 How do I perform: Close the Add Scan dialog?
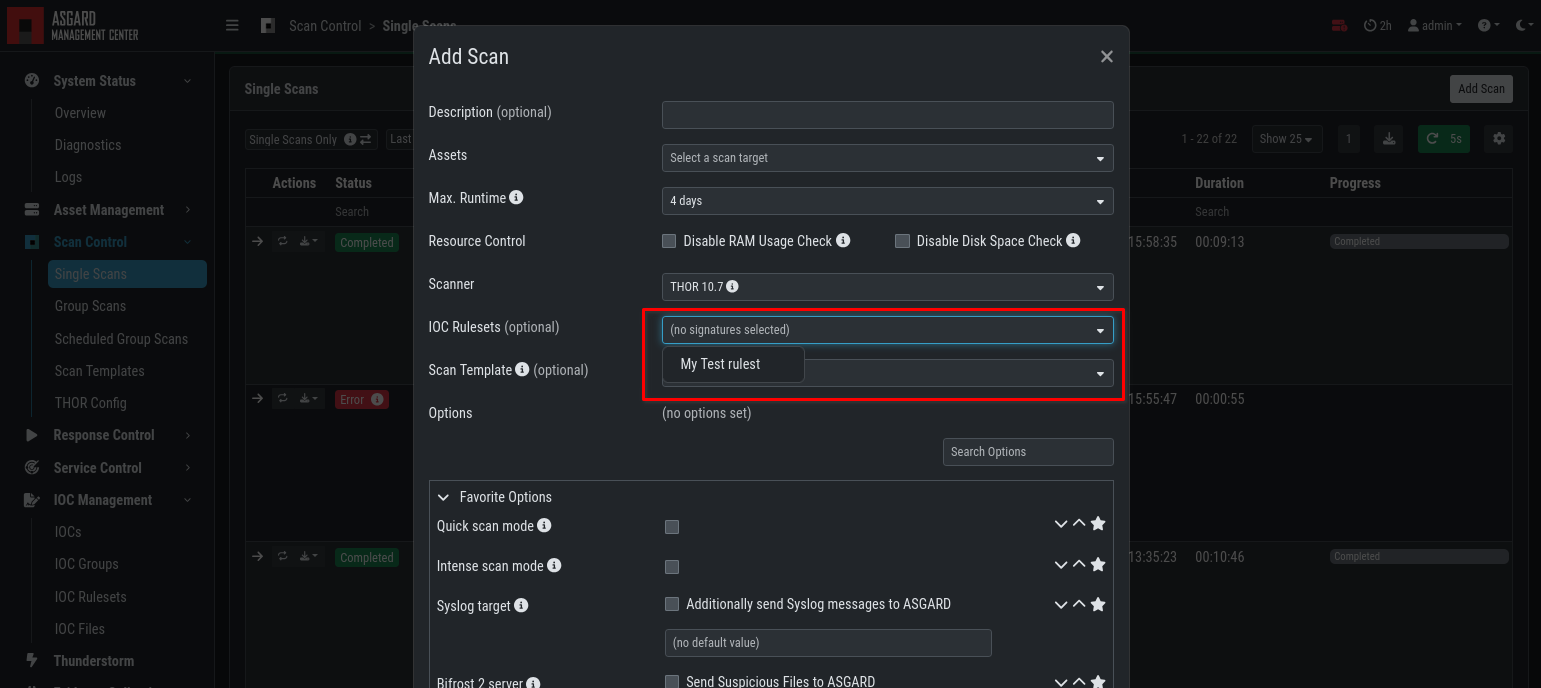click(x=1106, y=57)
